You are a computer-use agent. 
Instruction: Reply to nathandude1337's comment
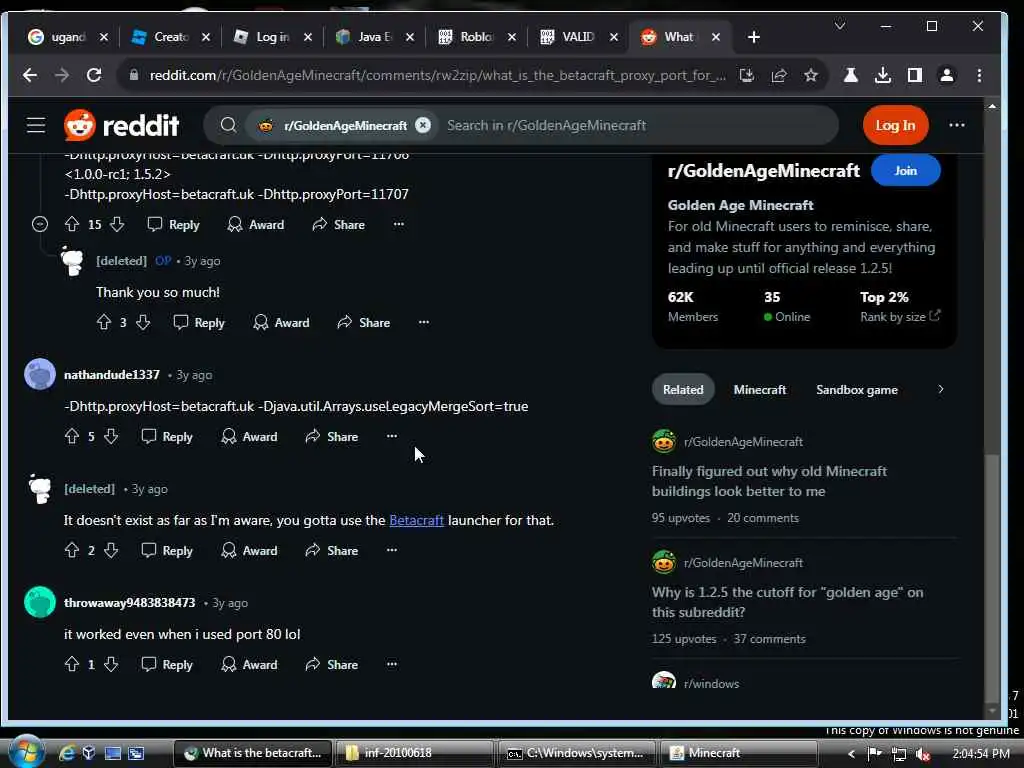pos(167,436)
